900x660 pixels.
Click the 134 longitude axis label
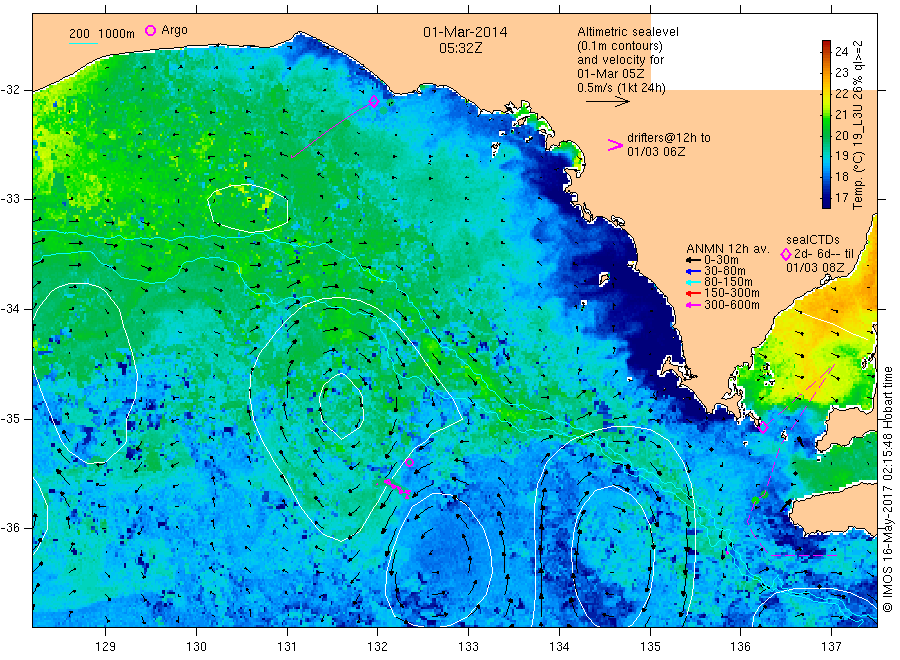tap(559, 647)
